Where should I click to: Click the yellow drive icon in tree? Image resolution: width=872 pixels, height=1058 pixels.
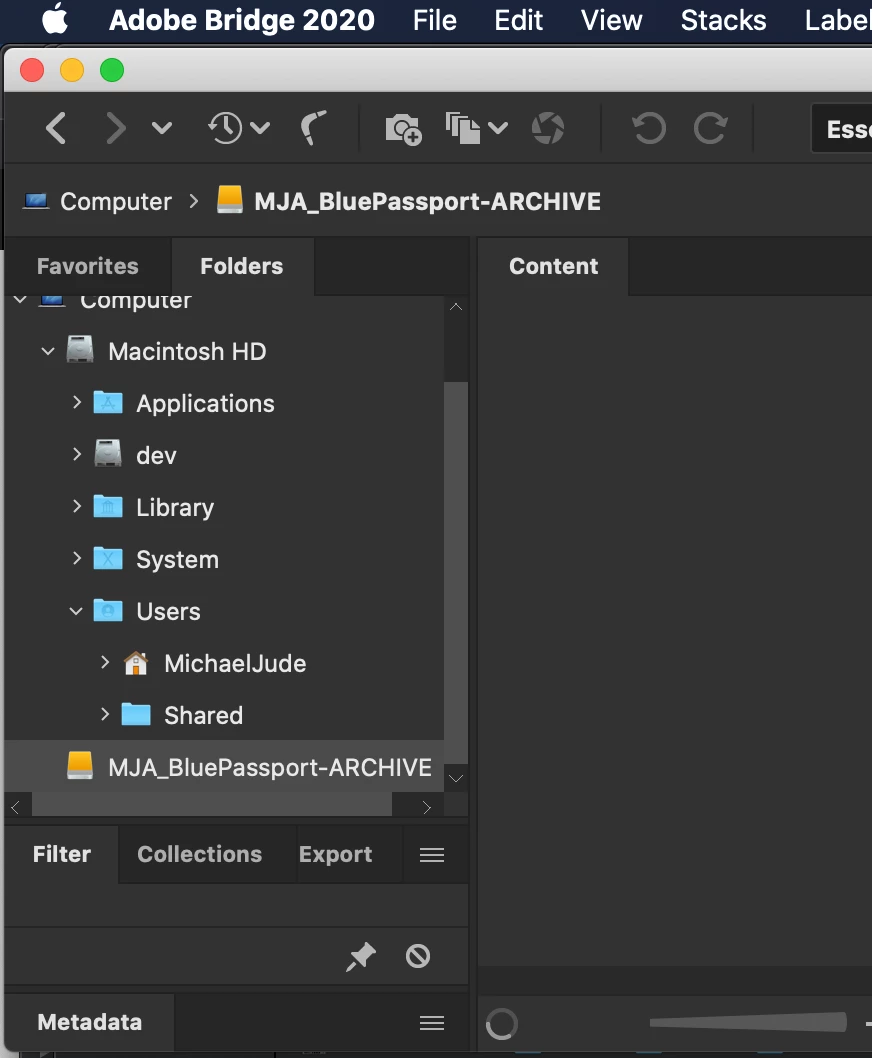[80, 766]
